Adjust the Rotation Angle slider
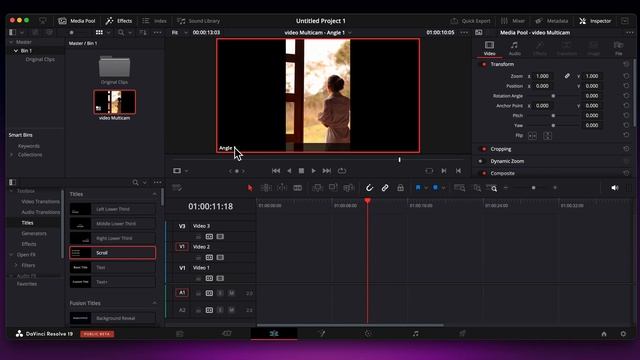640x360 pixels. [553, 96]
